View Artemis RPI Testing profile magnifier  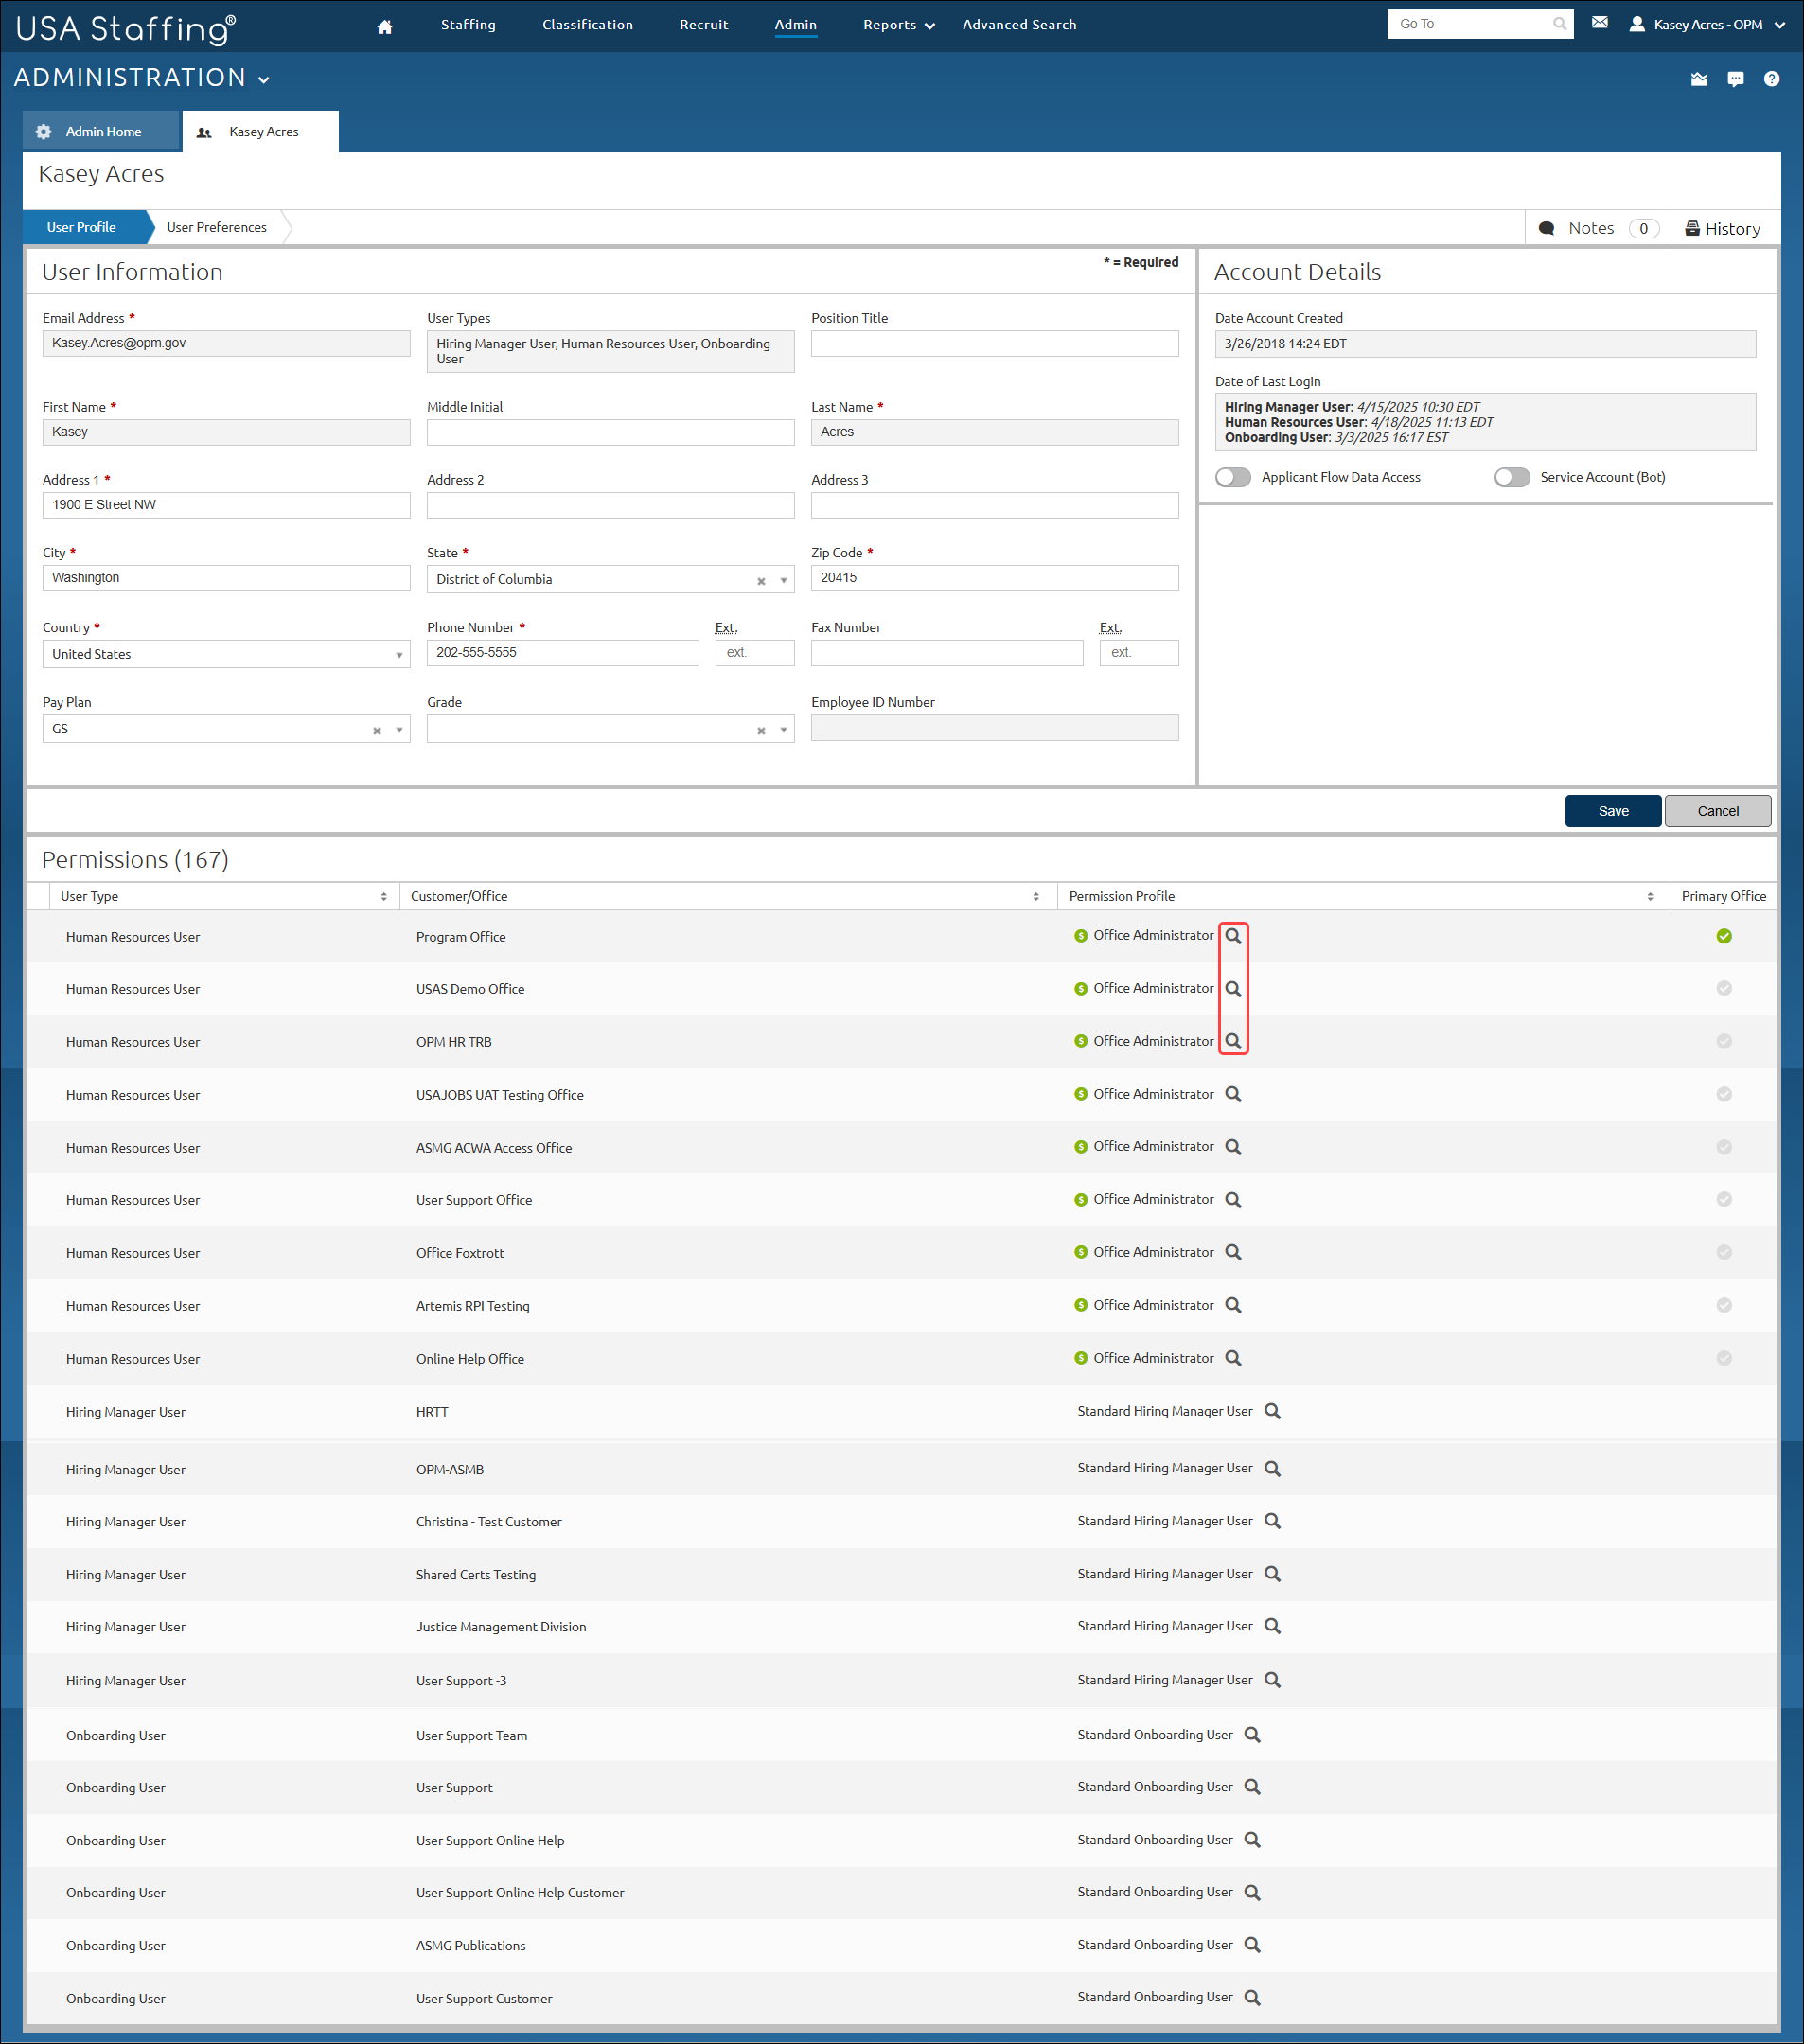click(x=1233, y=1305)
